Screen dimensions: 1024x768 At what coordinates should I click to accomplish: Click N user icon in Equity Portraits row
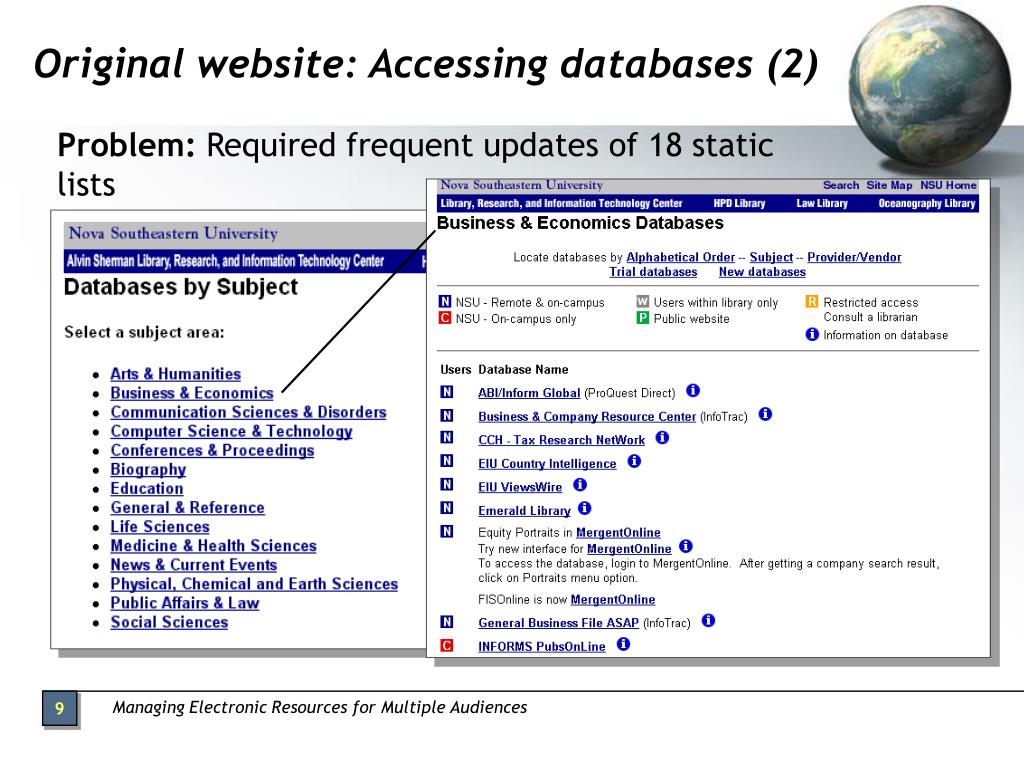447,532
